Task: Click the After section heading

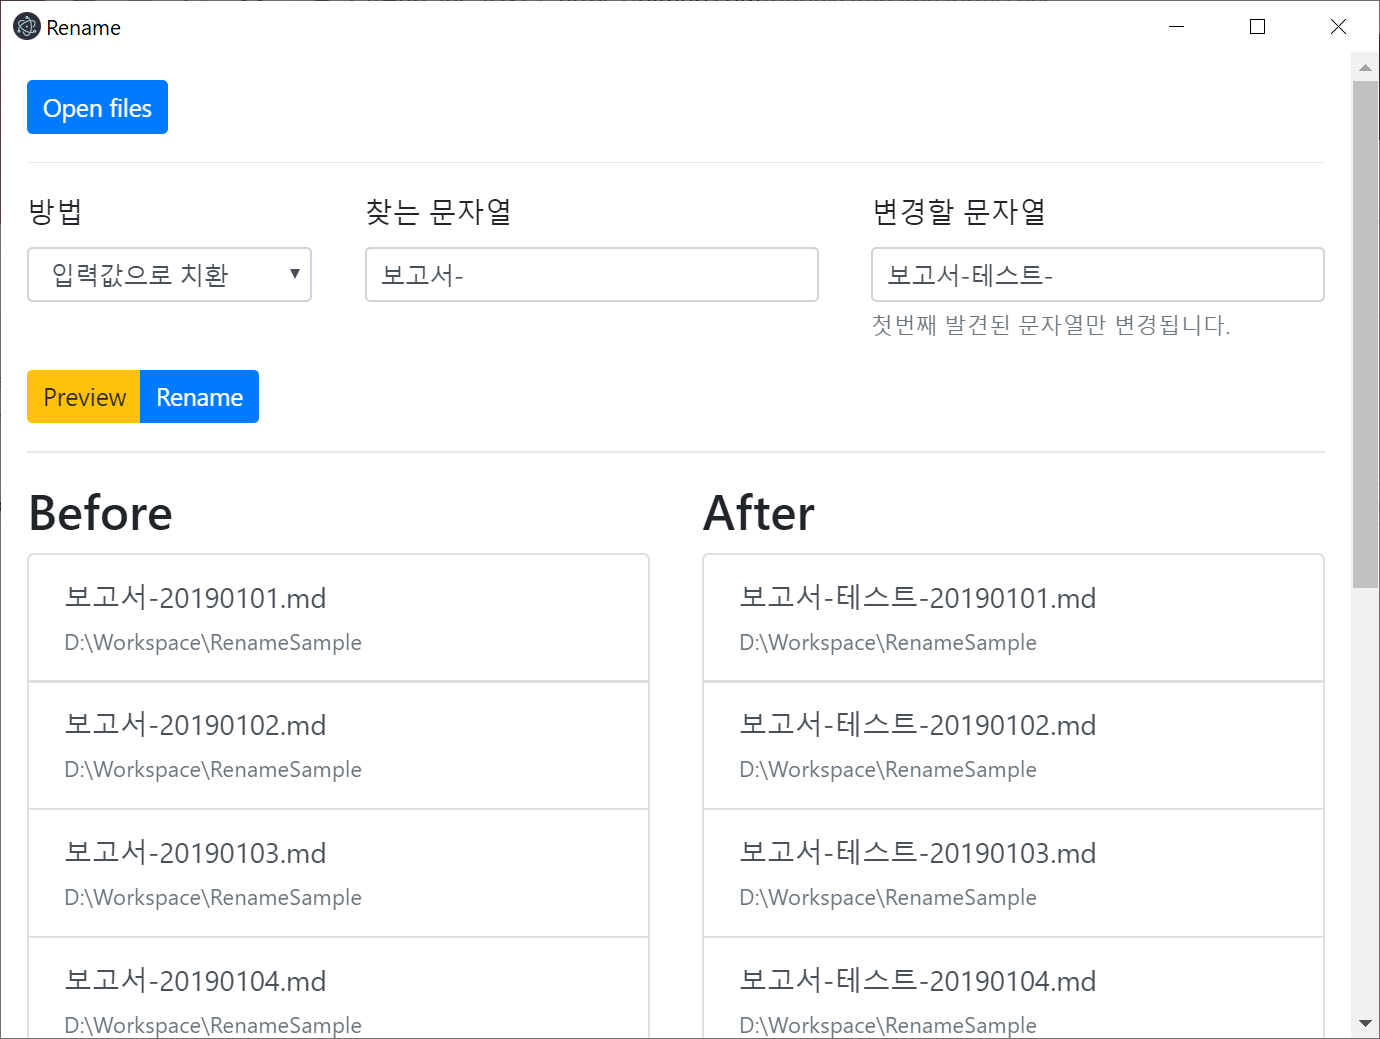Action: [758, 513]
